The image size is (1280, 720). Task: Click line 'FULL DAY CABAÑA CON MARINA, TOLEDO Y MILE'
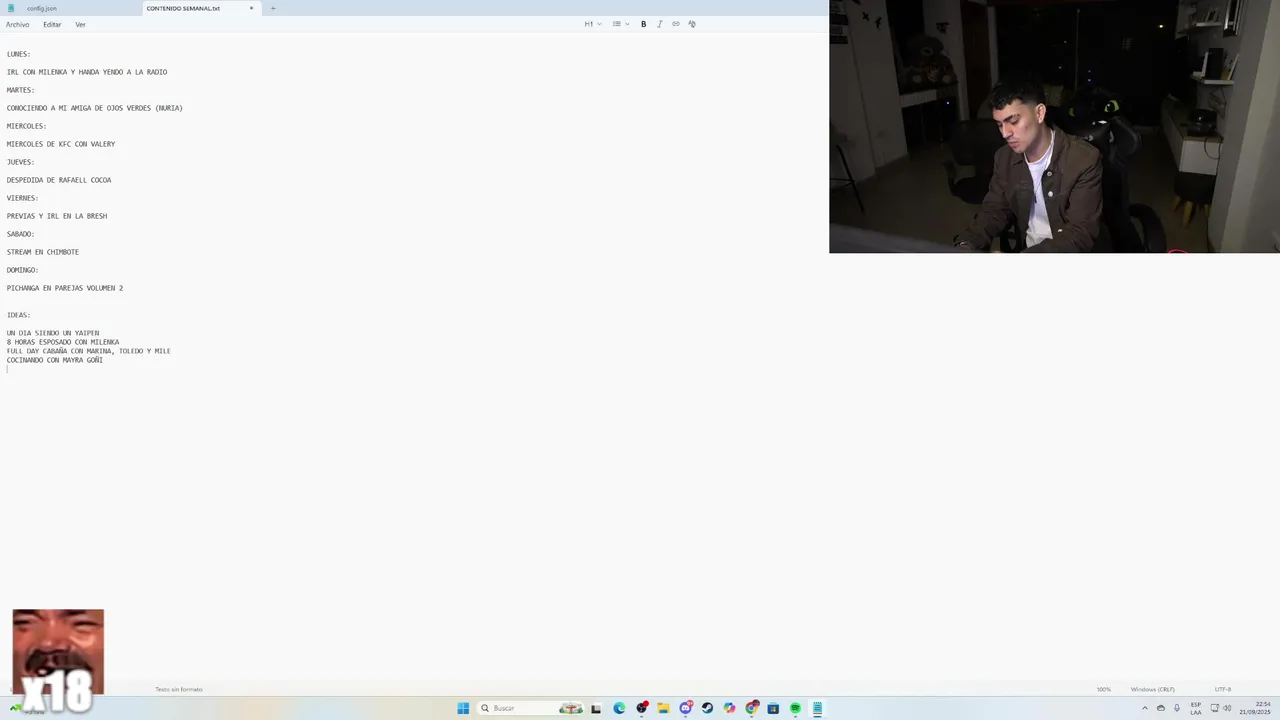tap(89, 351)
